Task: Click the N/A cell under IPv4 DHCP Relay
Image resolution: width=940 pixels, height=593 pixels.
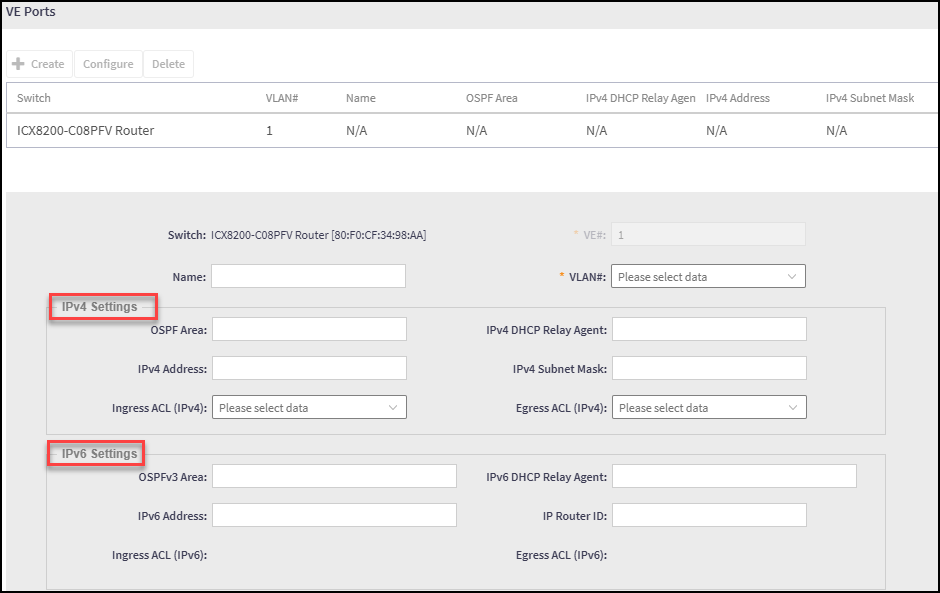Action: [596, 130]
